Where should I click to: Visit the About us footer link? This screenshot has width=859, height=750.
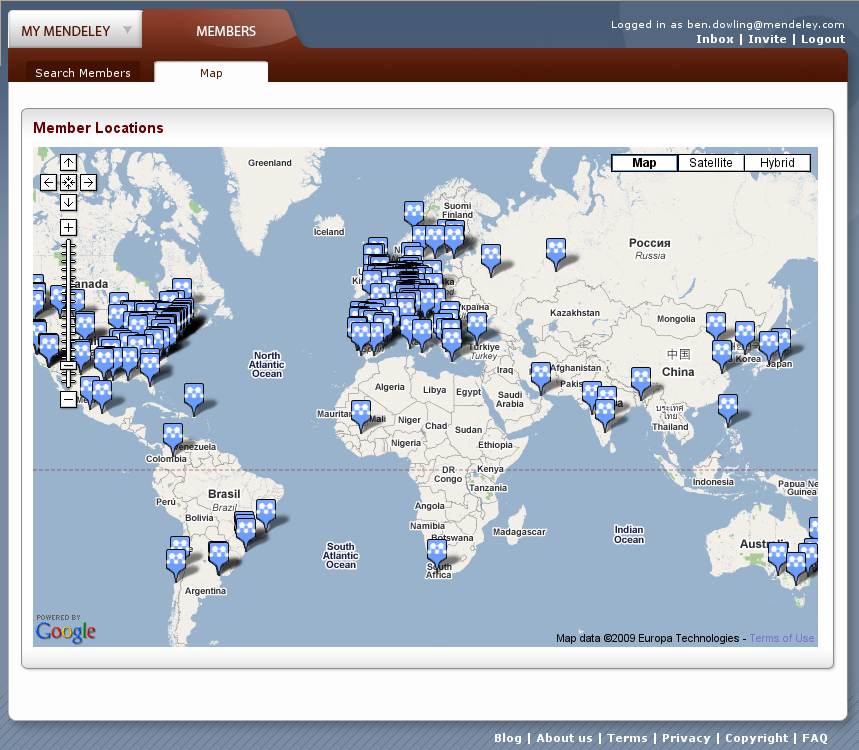pos(564,738)
